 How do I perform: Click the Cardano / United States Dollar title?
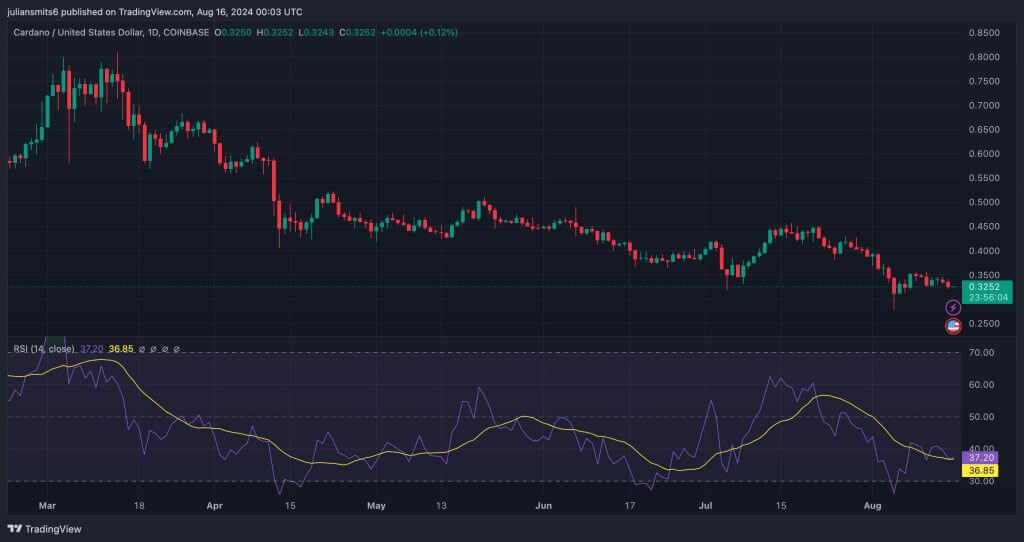click(x=77, y=33)
